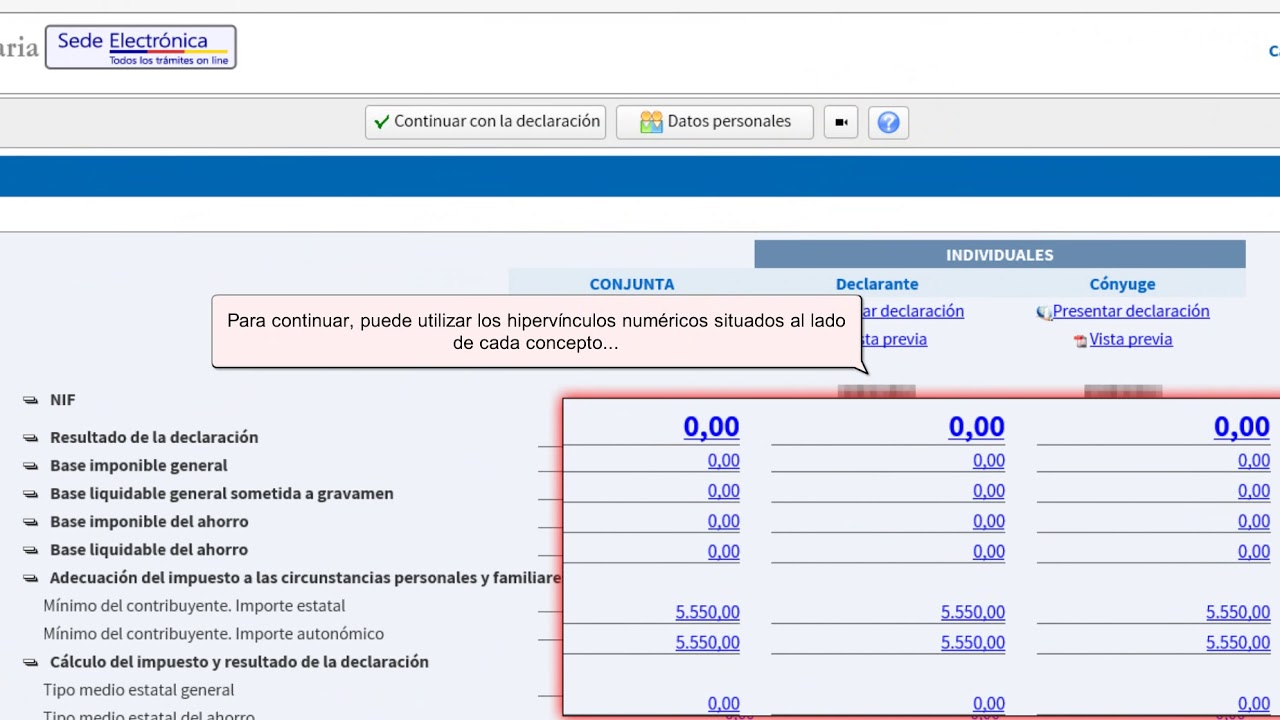Open help via blue question mark icon

point(888,122)
